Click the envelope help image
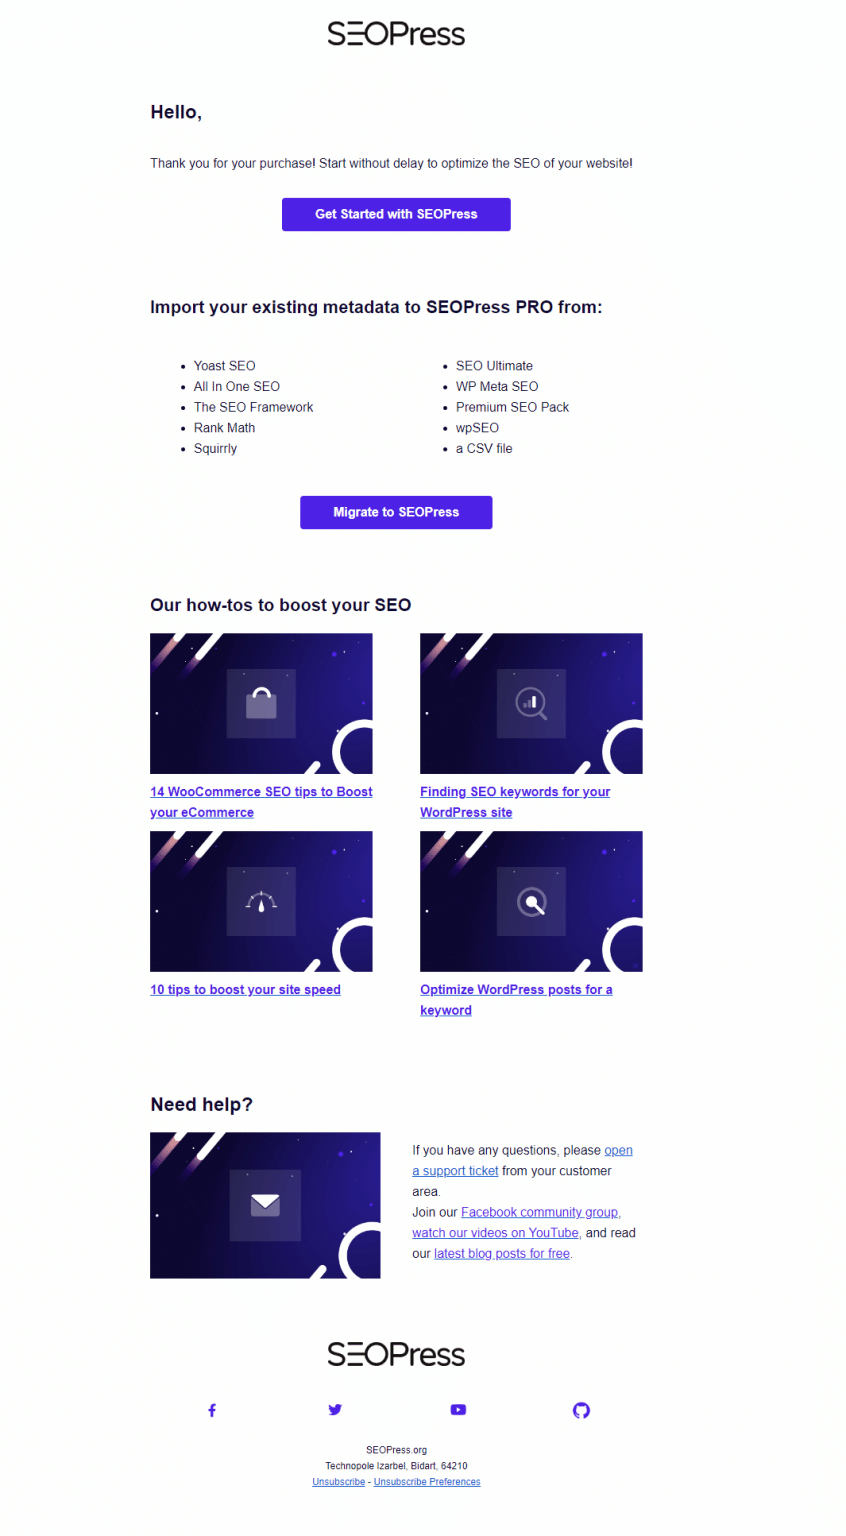This screenshot has width=846, height=1536. point(265,1205)
